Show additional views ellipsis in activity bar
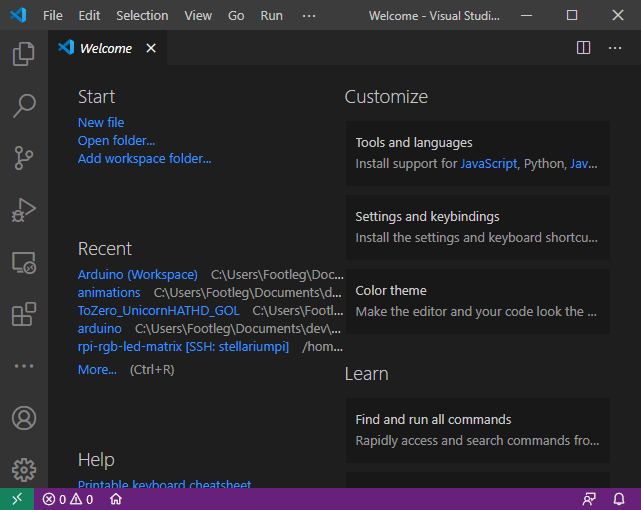This screenshot has height=510, width=641. [x=24, y=366]
